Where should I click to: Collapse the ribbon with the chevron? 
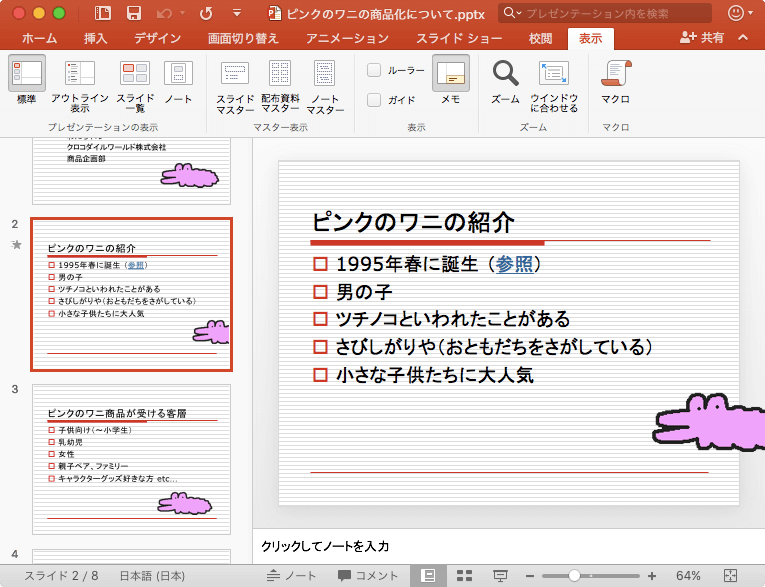point(743,38)
